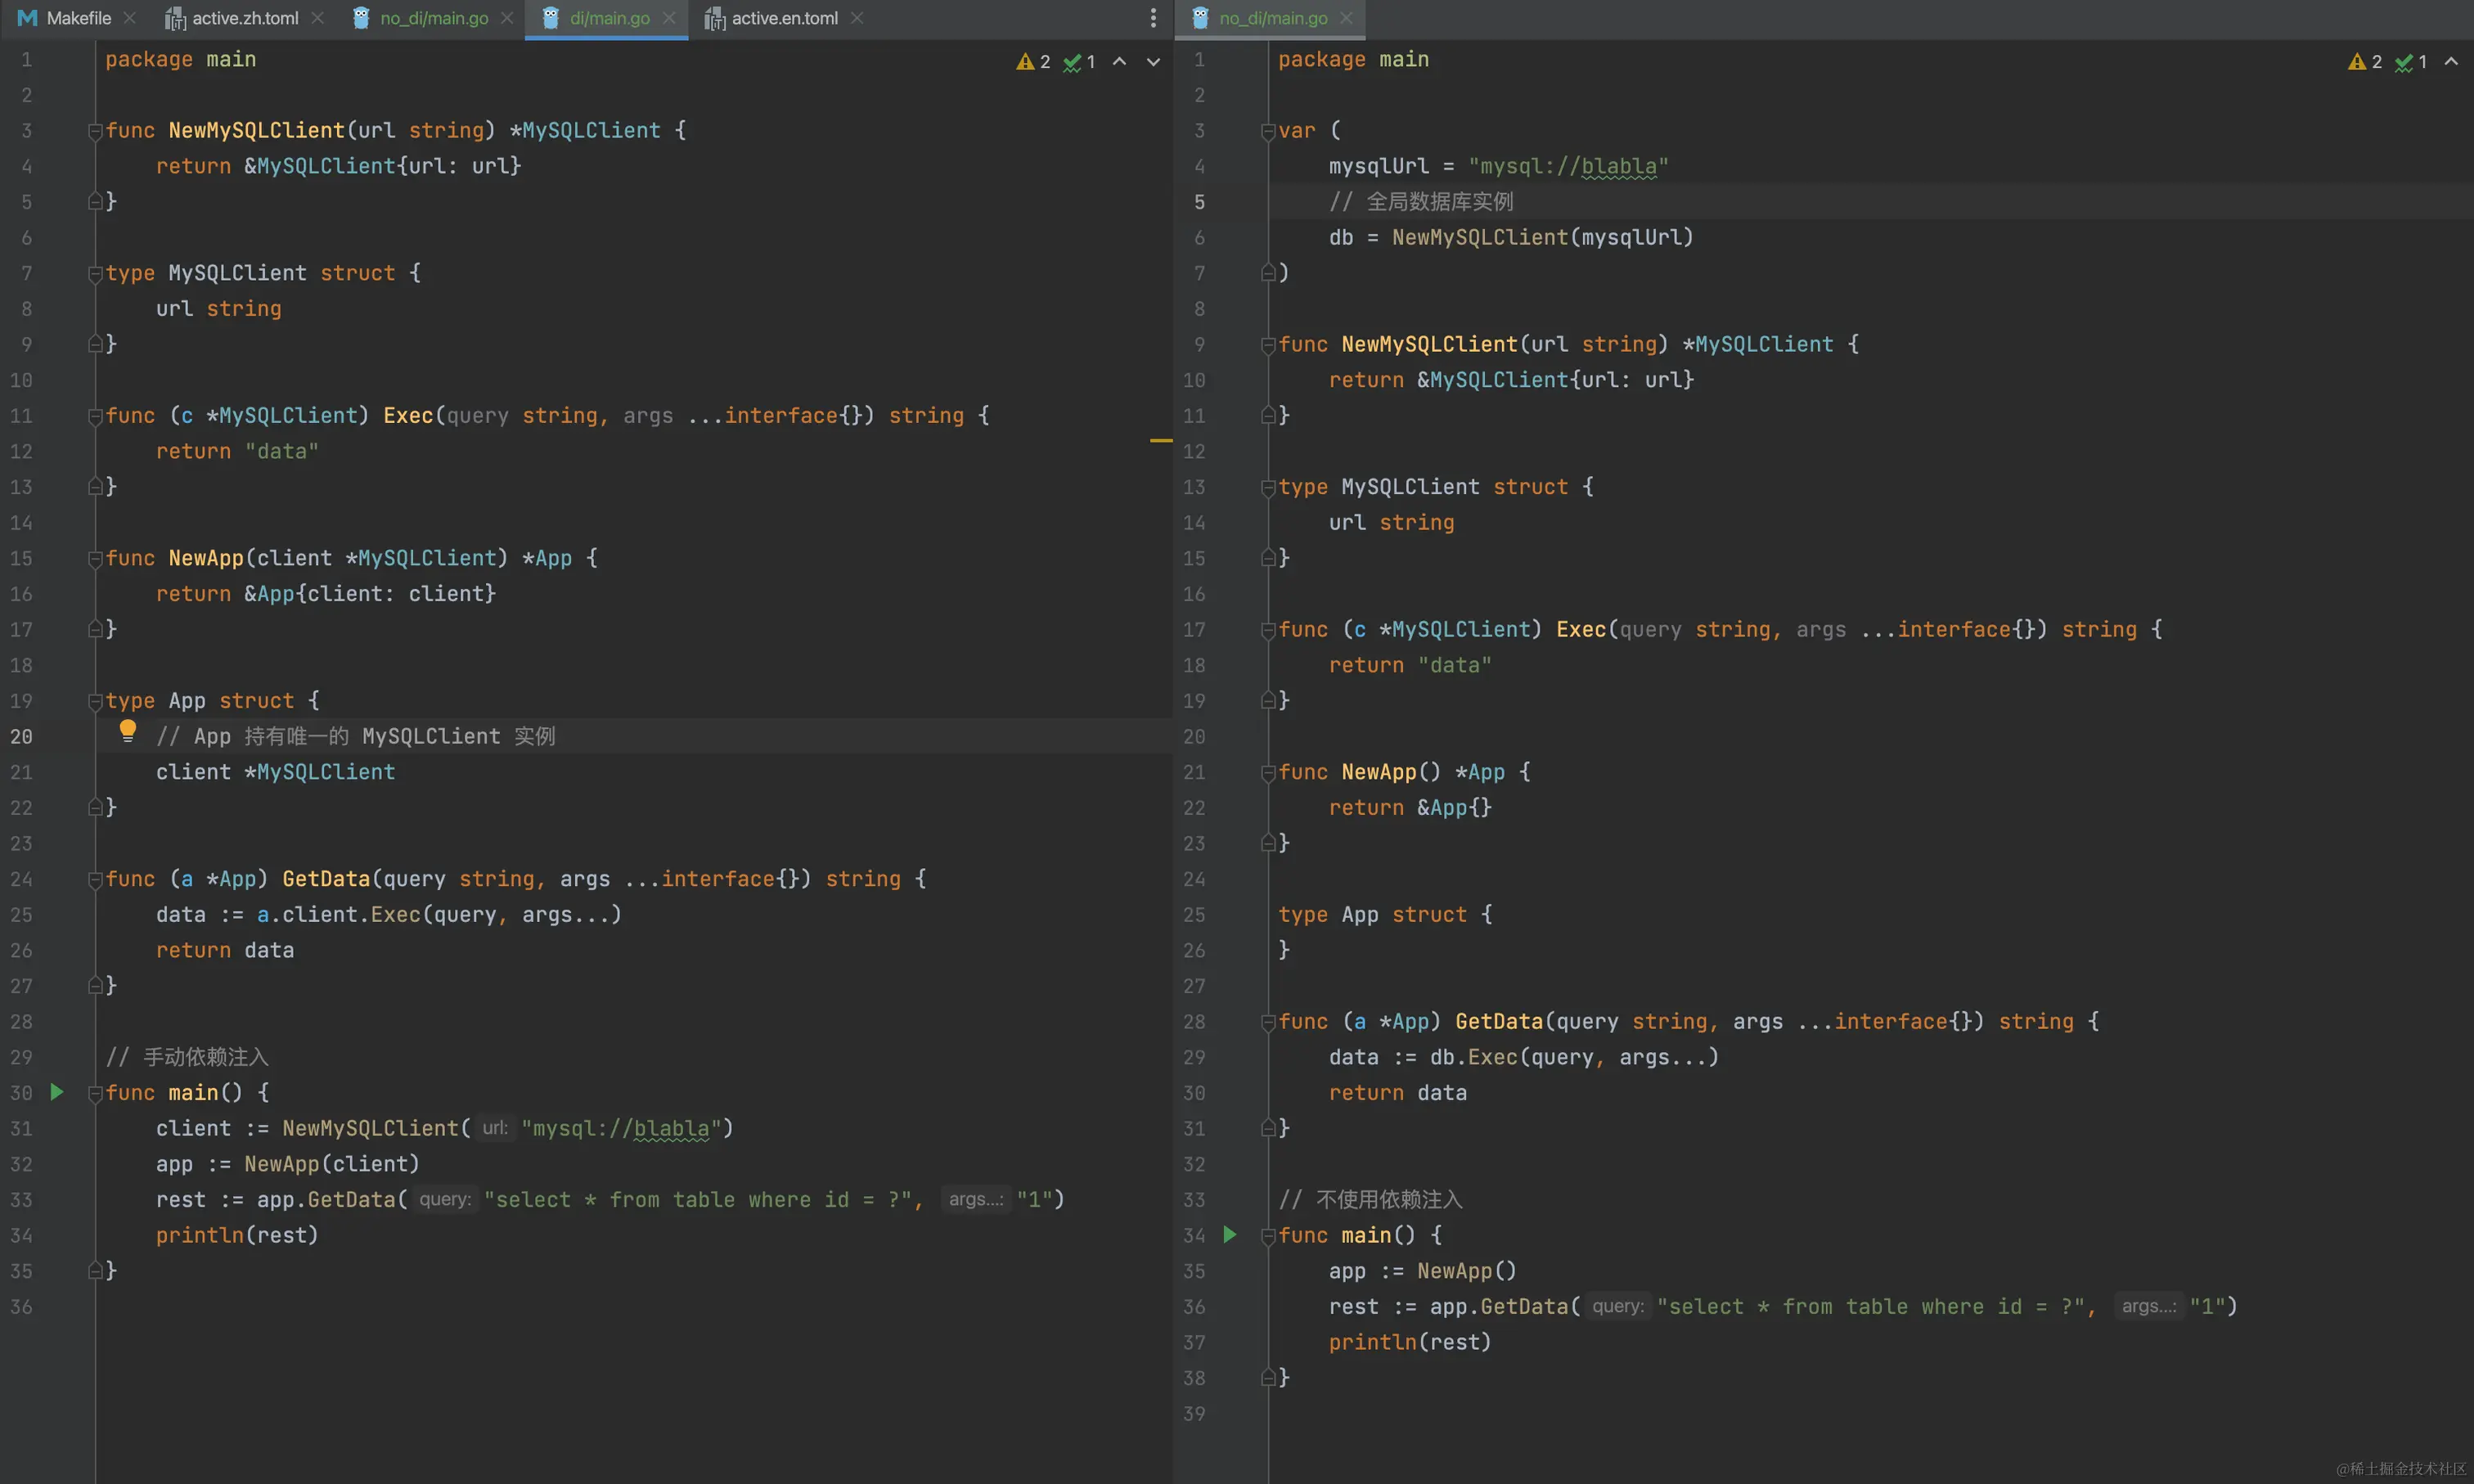Run main with the left-pane gutter arrow
The height and width of the screenshot is (1484, 2474).
[57, 1092]
